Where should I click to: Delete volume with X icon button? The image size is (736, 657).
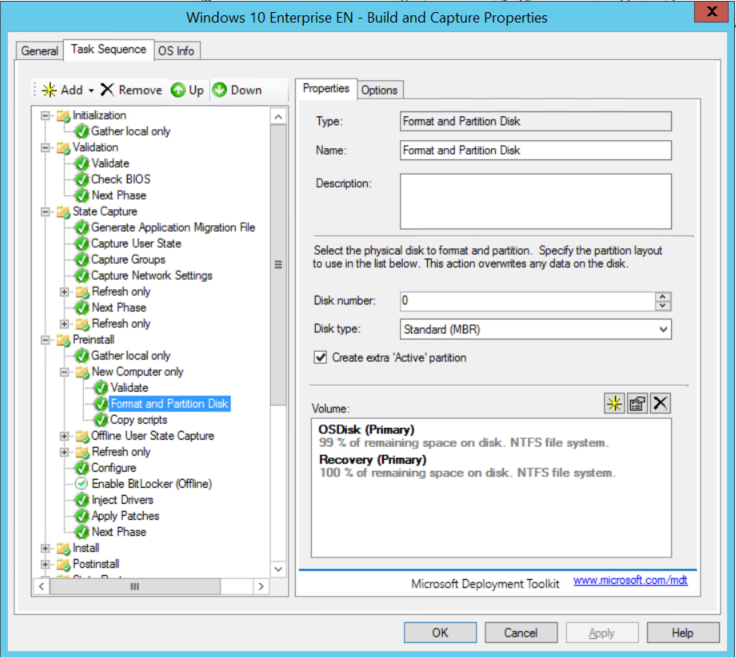(660, 403)
